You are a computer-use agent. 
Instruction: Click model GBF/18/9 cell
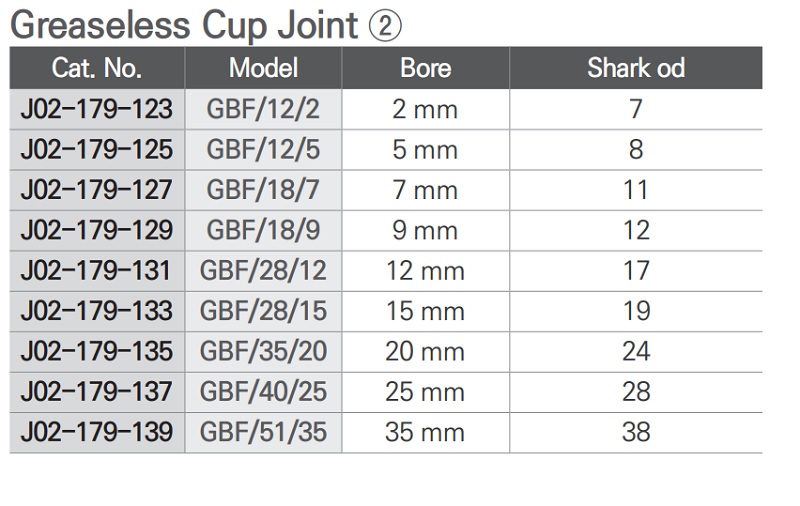[x=263, y=230]
